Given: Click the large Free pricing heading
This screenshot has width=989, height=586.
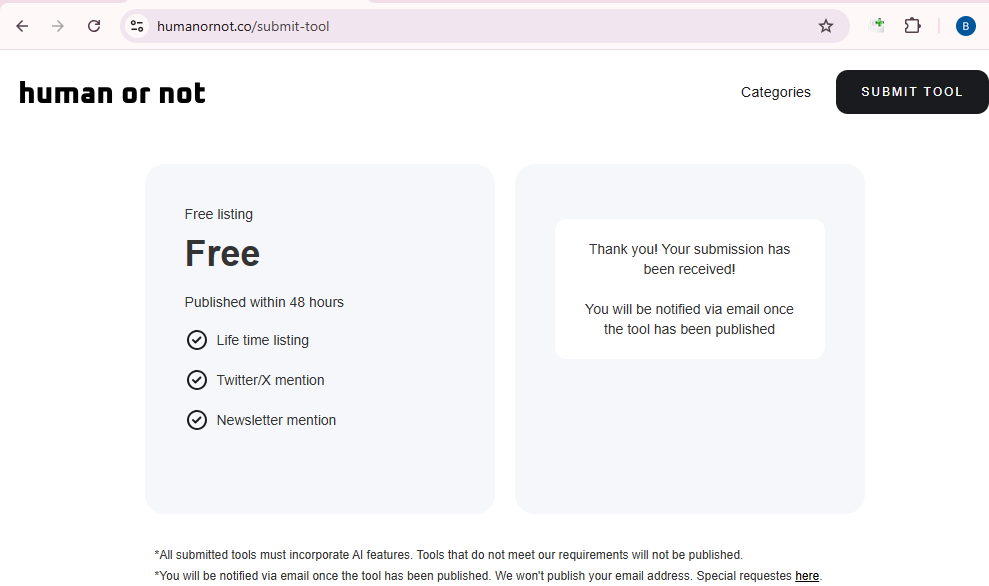Looking at the screenshot, I should 222,254.
